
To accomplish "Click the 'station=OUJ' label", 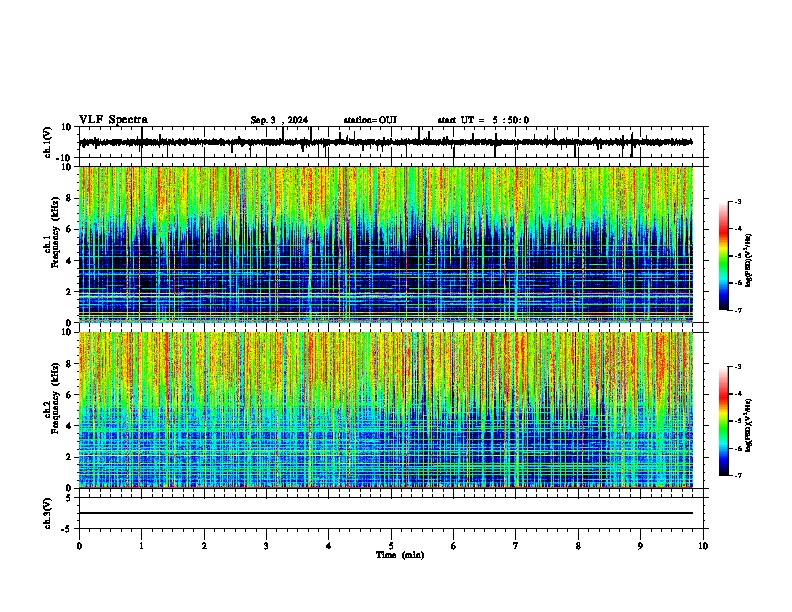I will 370,120.
